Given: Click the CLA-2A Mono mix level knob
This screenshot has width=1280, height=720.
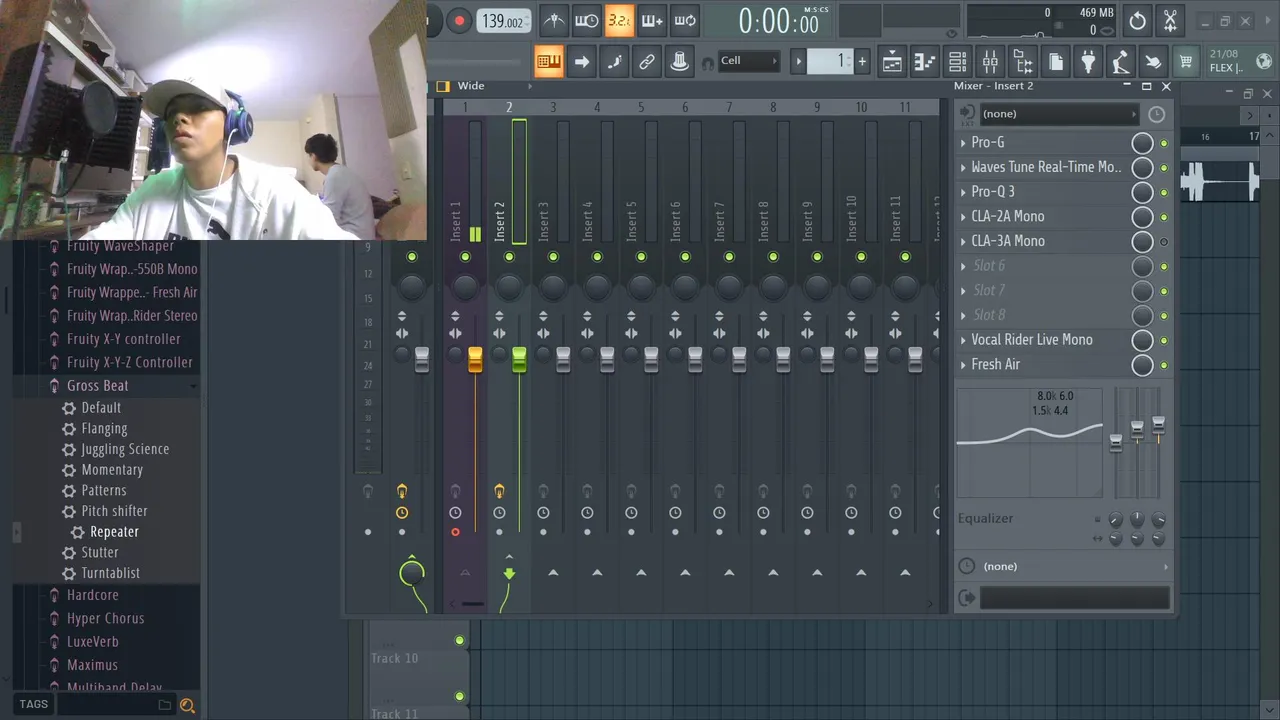Looking at the screenshot, I should [1142, 217].
